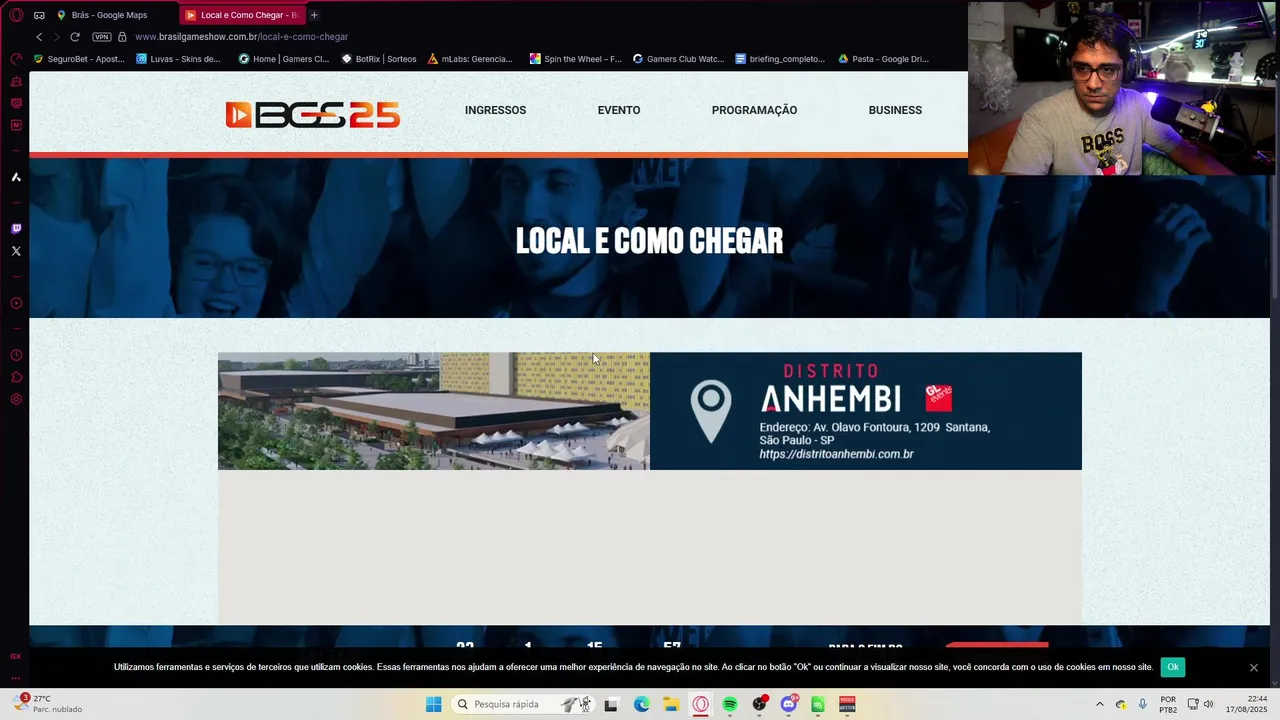Image resolution: width=1280 pixels, height=720 pixels.
Task: Open the taskbar volume icon
Action: coord(1209,704)
